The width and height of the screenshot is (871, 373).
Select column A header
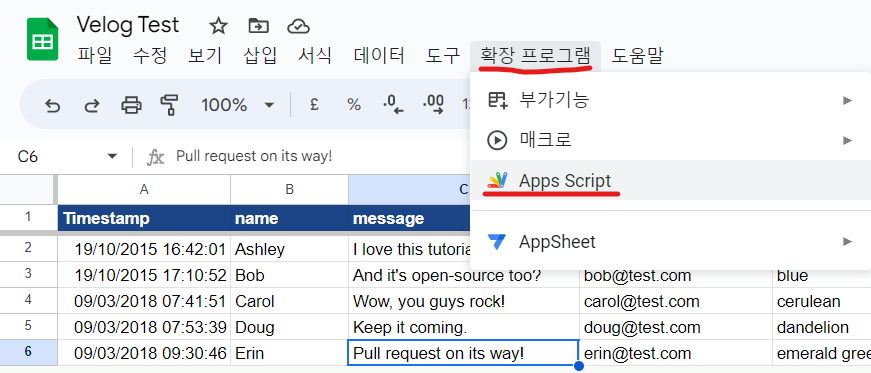click(x=144, y=190)
